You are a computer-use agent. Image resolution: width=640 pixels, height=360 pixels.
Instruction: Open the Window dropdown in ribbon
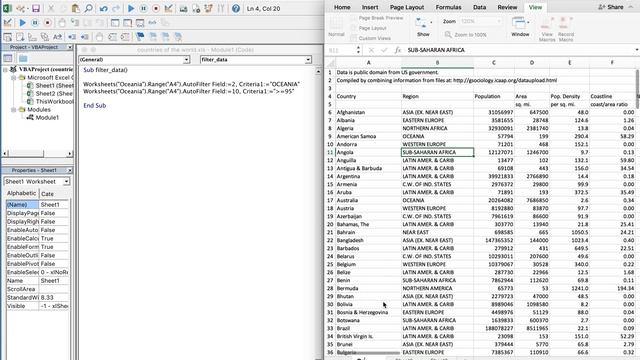coord(520,27)
